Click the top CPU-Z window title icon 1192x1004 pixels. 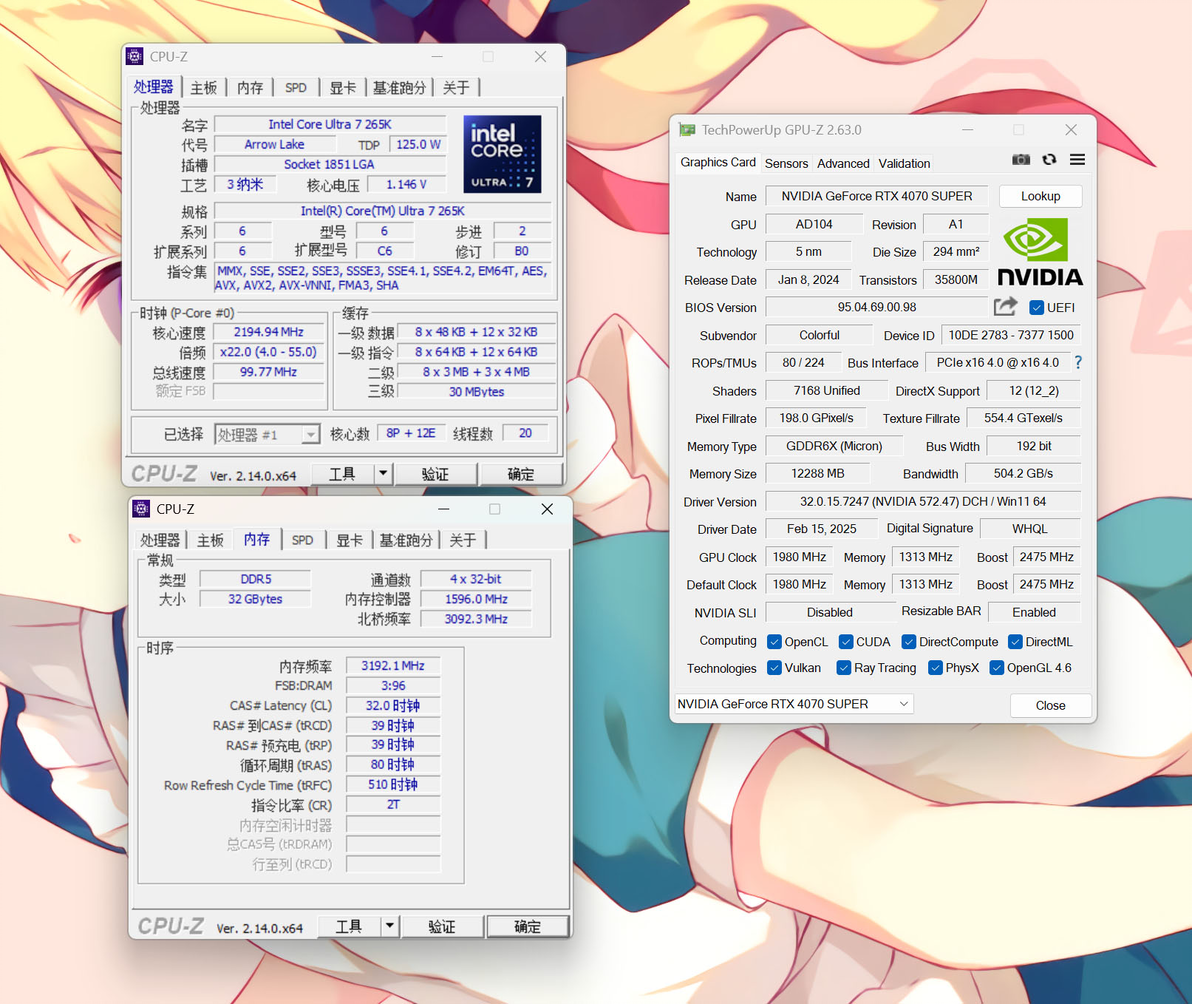click(135, 56)
